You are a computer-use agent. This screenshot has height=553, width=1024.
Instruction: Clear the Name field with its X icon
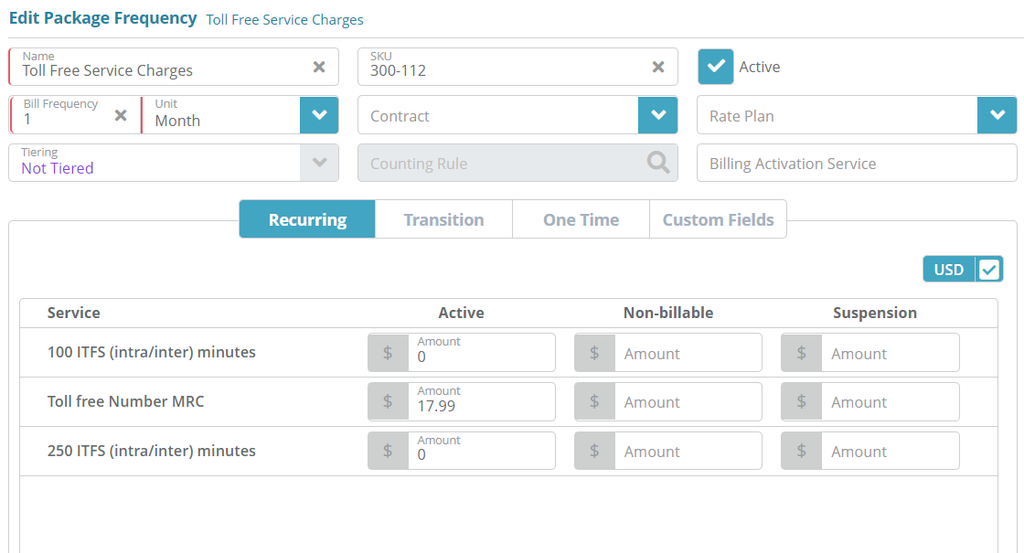click(x=319, y=67)
